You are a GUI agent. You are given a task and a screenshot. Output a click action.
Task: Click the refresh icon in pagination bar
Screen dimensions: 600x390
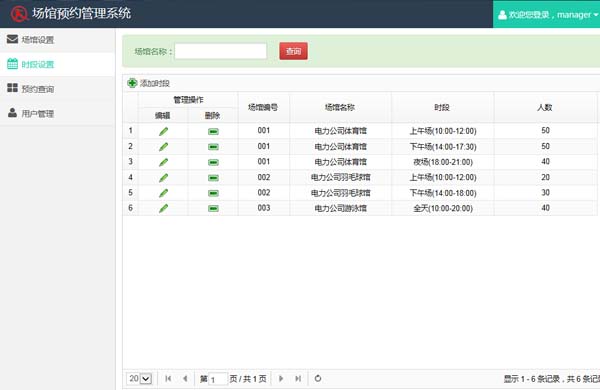point(318,379)
